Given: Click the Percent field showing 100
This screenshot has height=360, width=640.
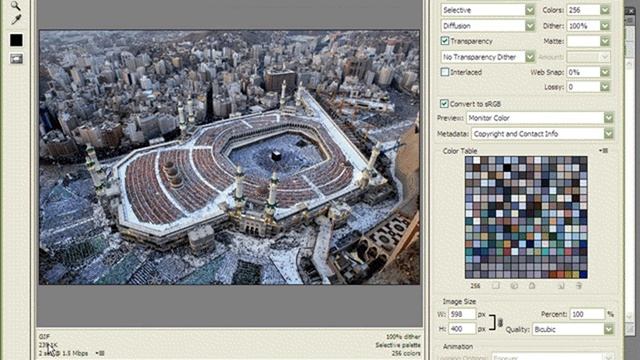Looking at the screenshot, I should (x=587, y=314).
